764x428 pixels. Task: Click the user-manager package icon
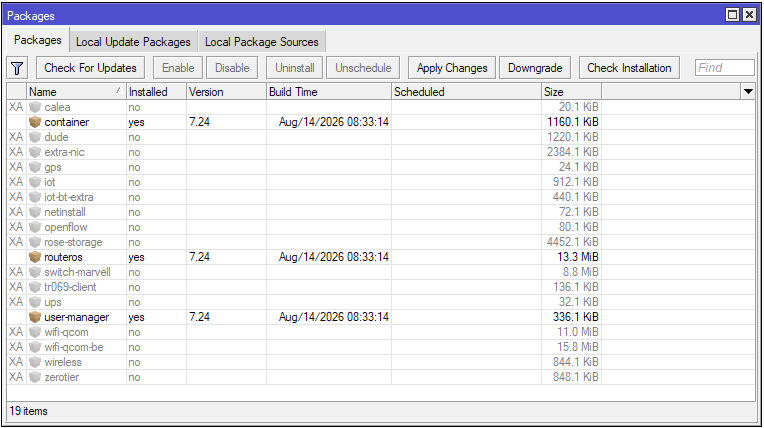click(x=35, y=317)
